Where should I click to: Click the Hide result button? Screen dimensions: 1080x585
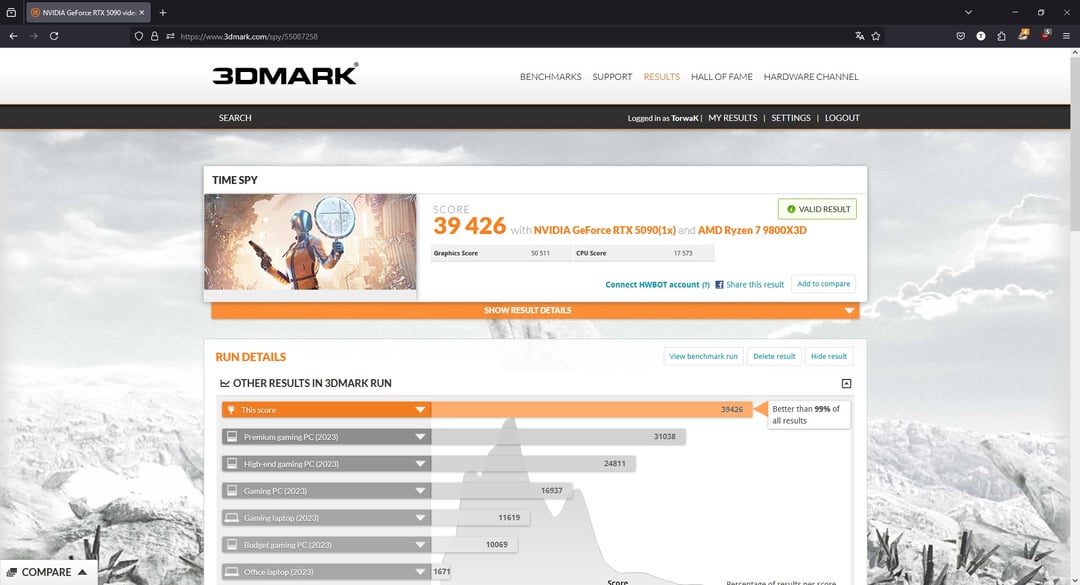point(829,356)
